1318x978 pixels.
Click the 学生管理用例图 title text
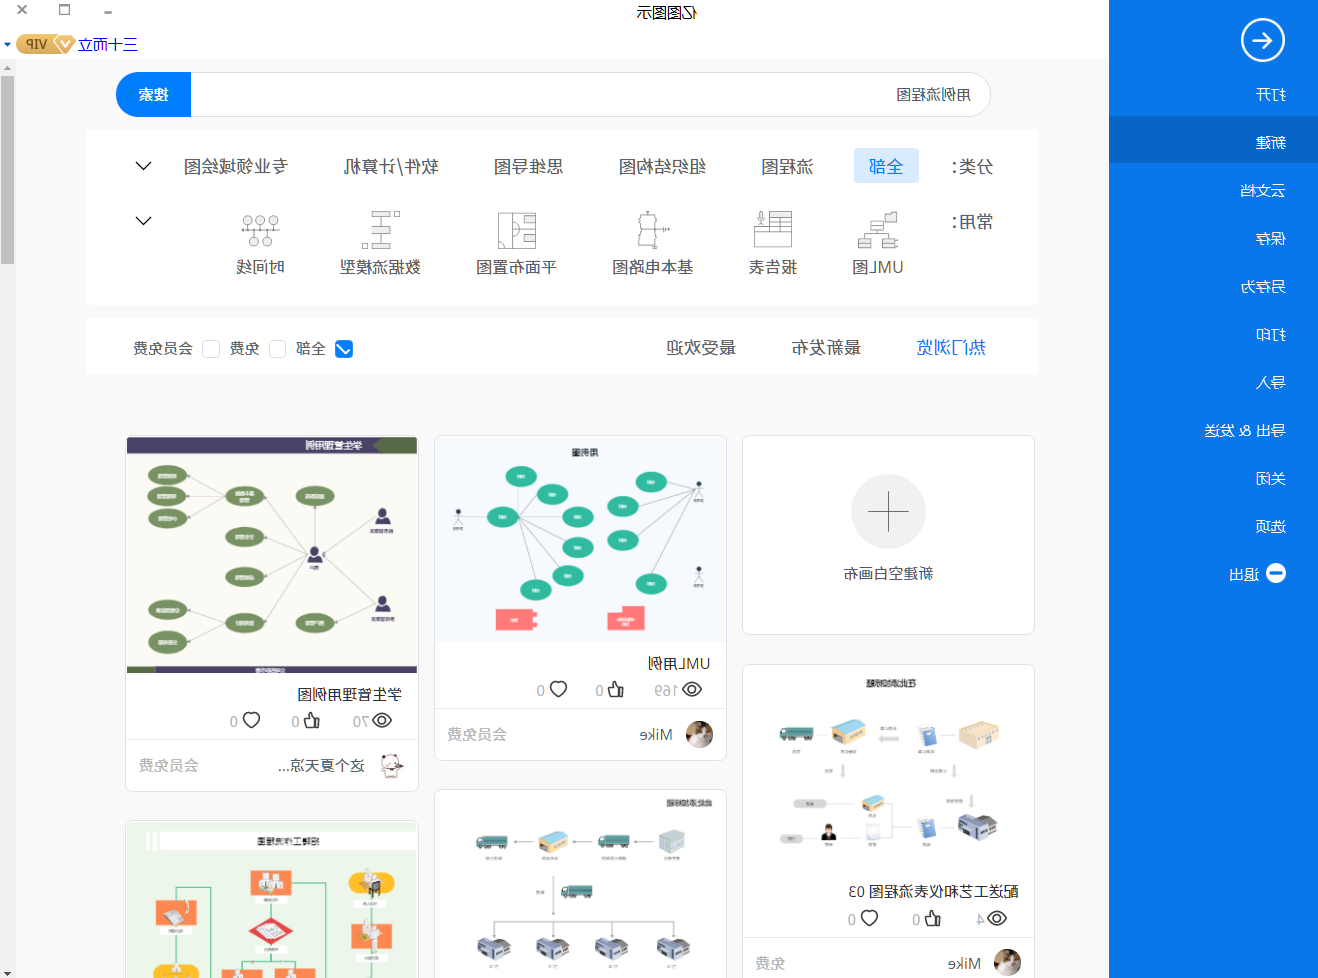click(349, 694)
